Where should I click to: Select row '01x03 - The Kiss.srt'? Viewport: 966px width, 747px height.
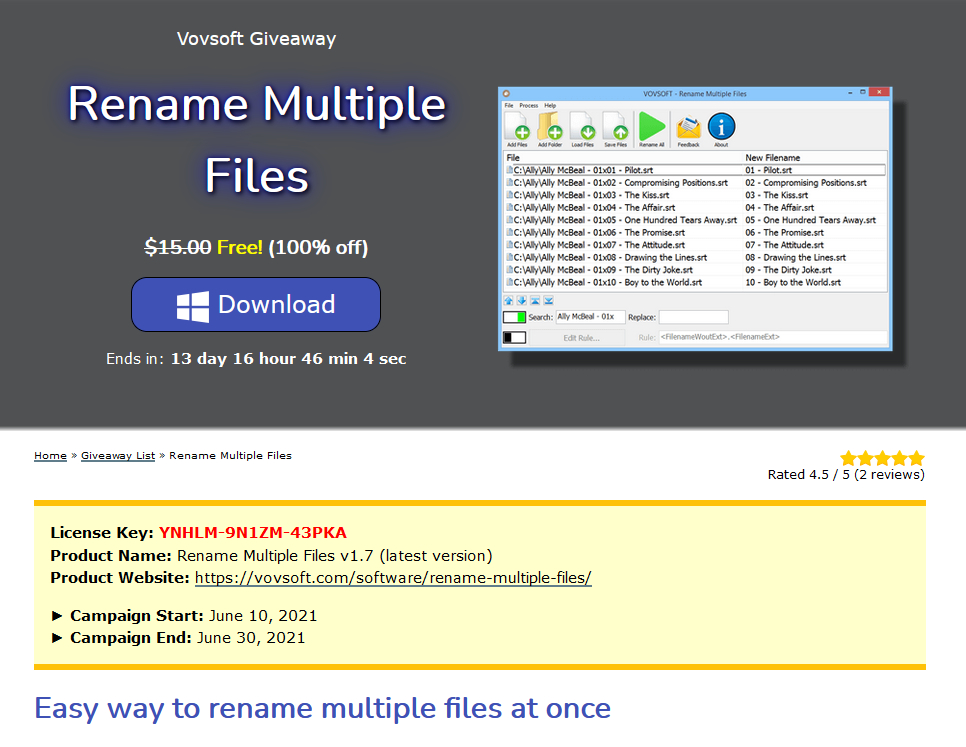[696, 195]
